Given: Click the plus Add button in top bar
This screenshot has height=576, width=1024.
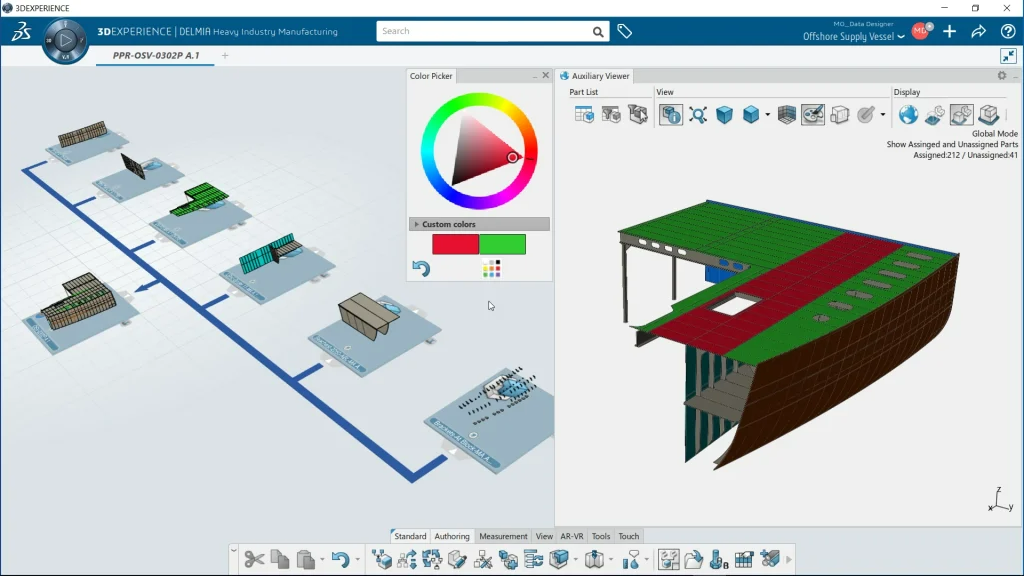Looking at the screenshot, I should click(x=950, y=31).
